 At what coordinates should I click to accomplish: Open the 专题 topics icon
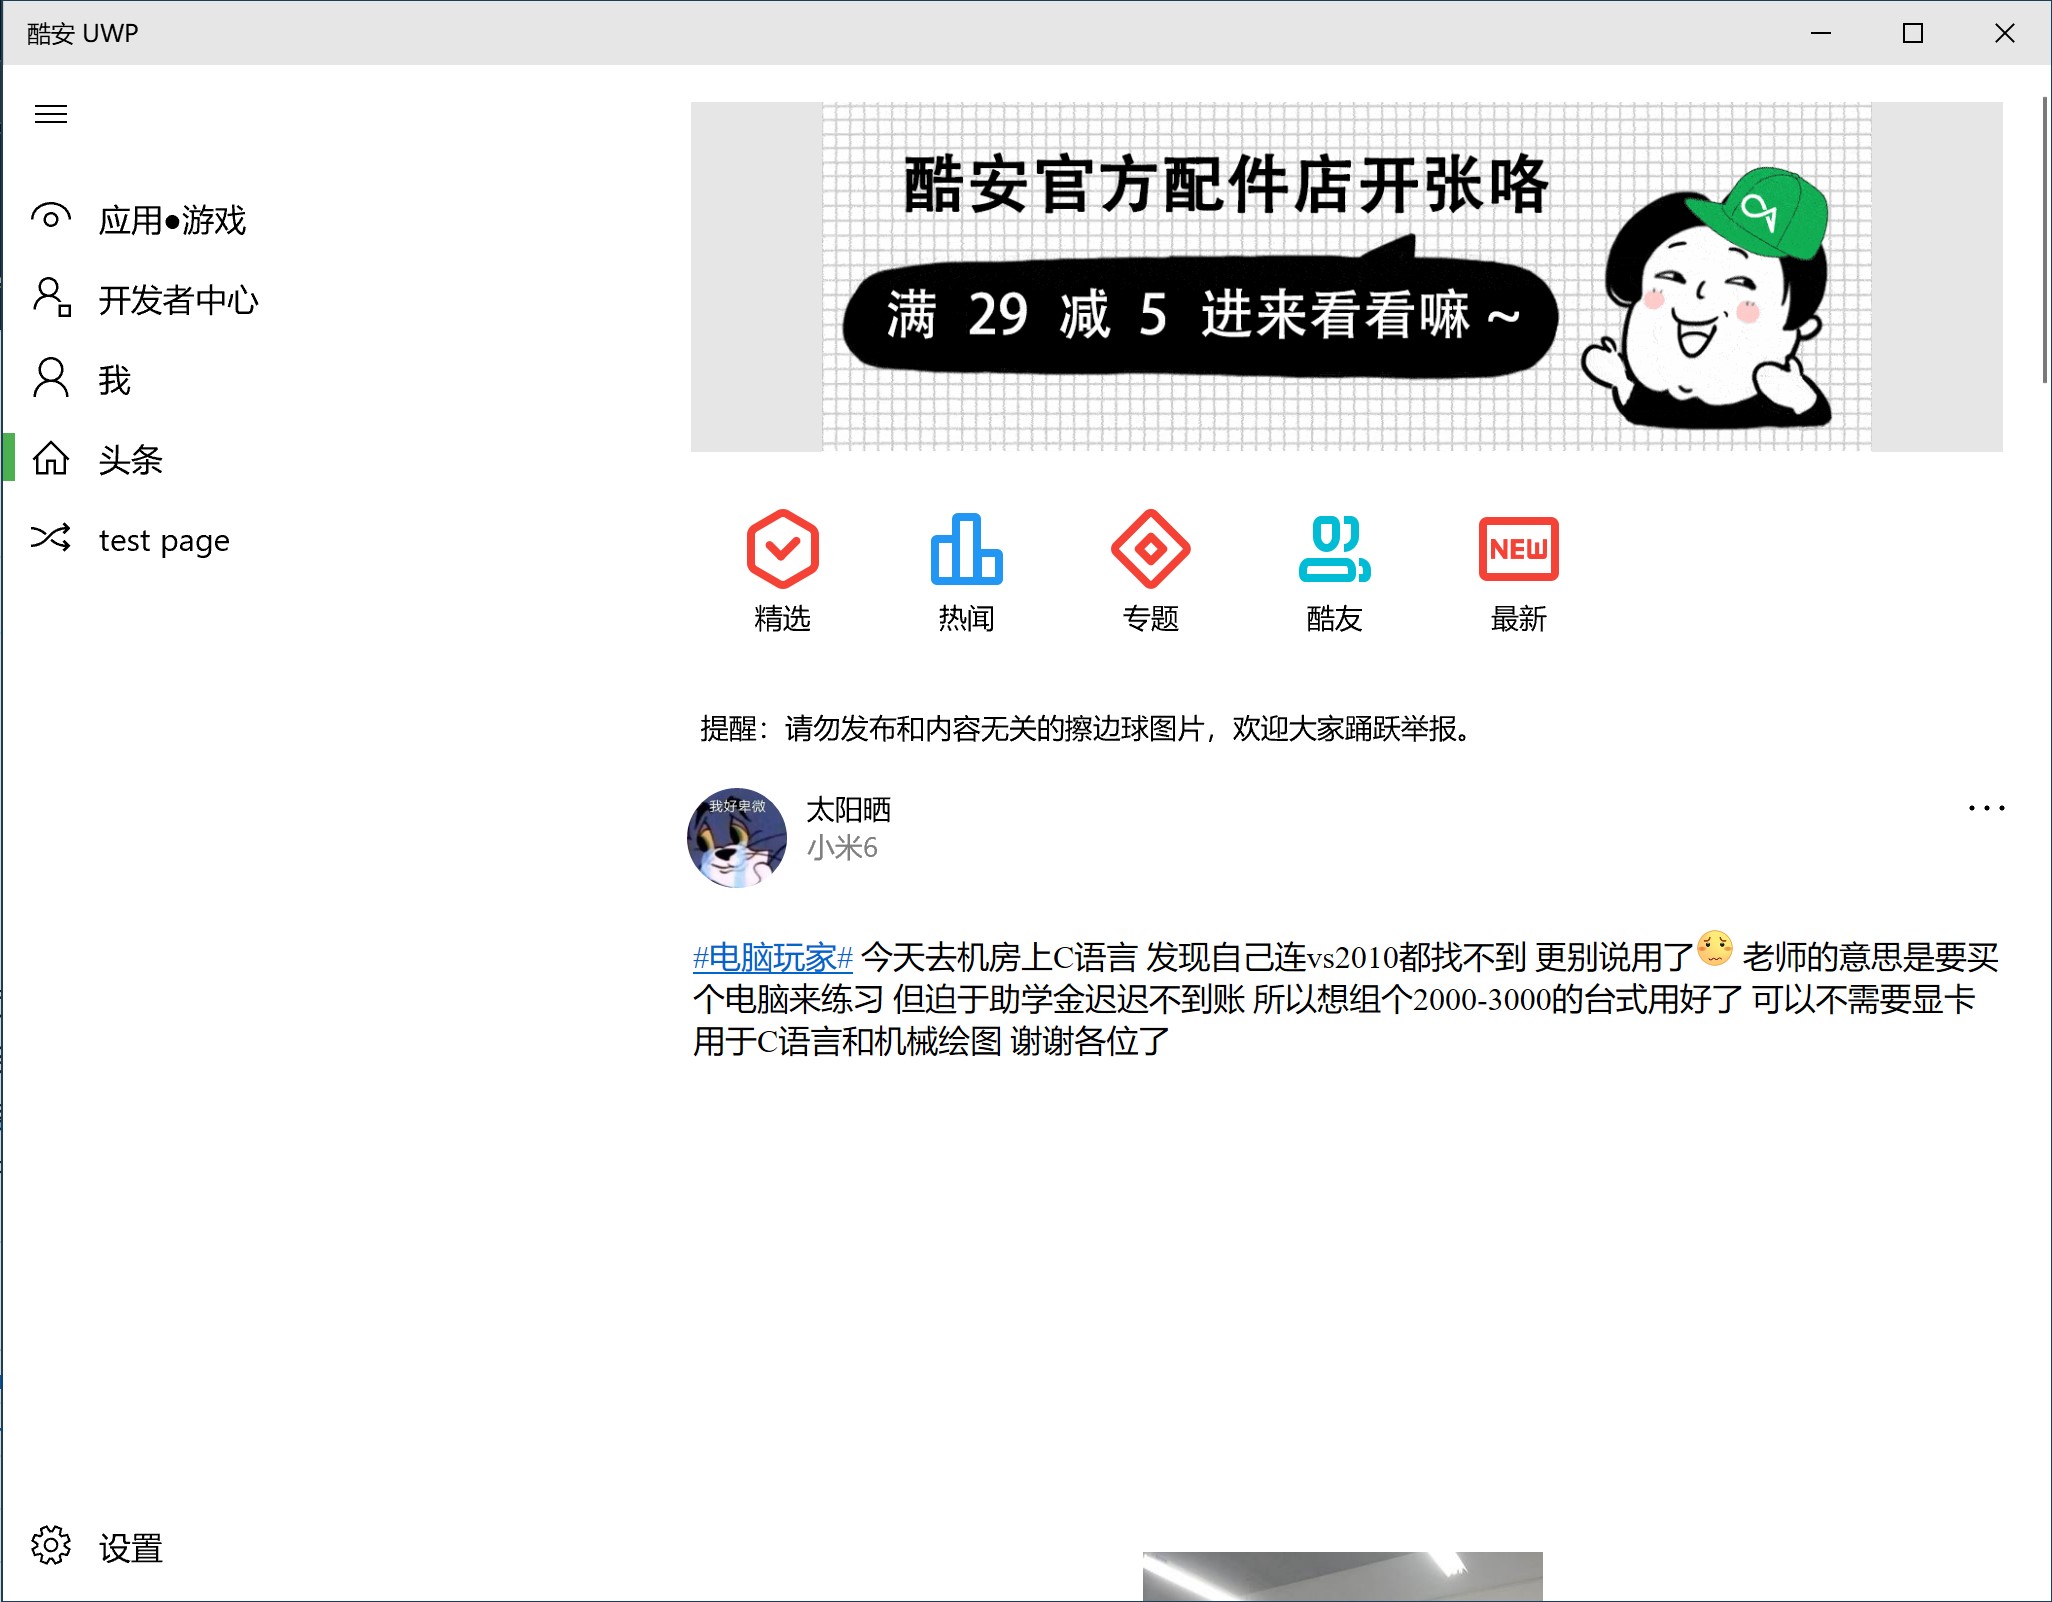(1150, 549)
